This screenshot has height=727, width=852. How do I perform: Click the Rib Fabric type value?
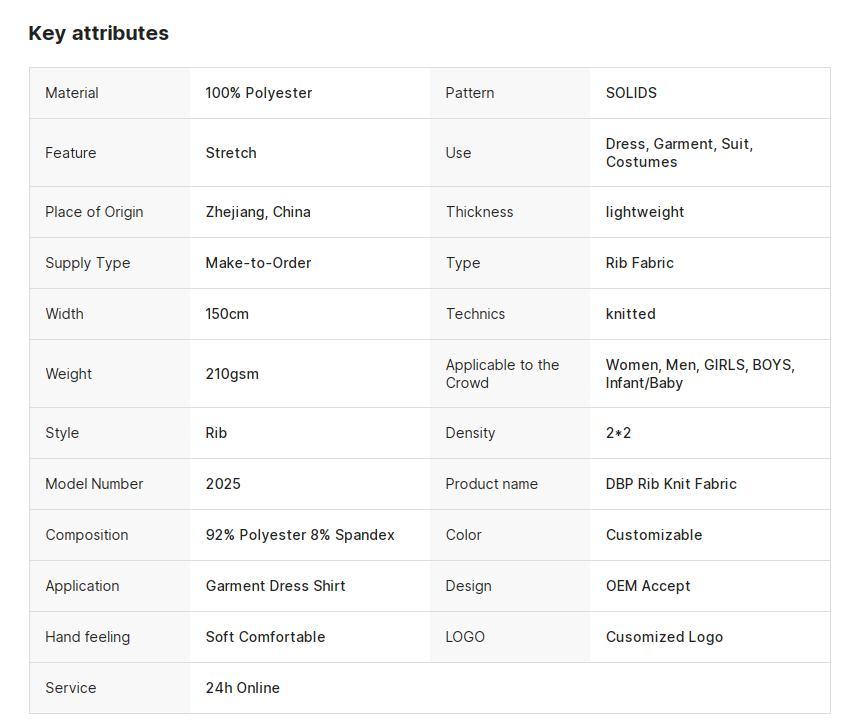640,263
